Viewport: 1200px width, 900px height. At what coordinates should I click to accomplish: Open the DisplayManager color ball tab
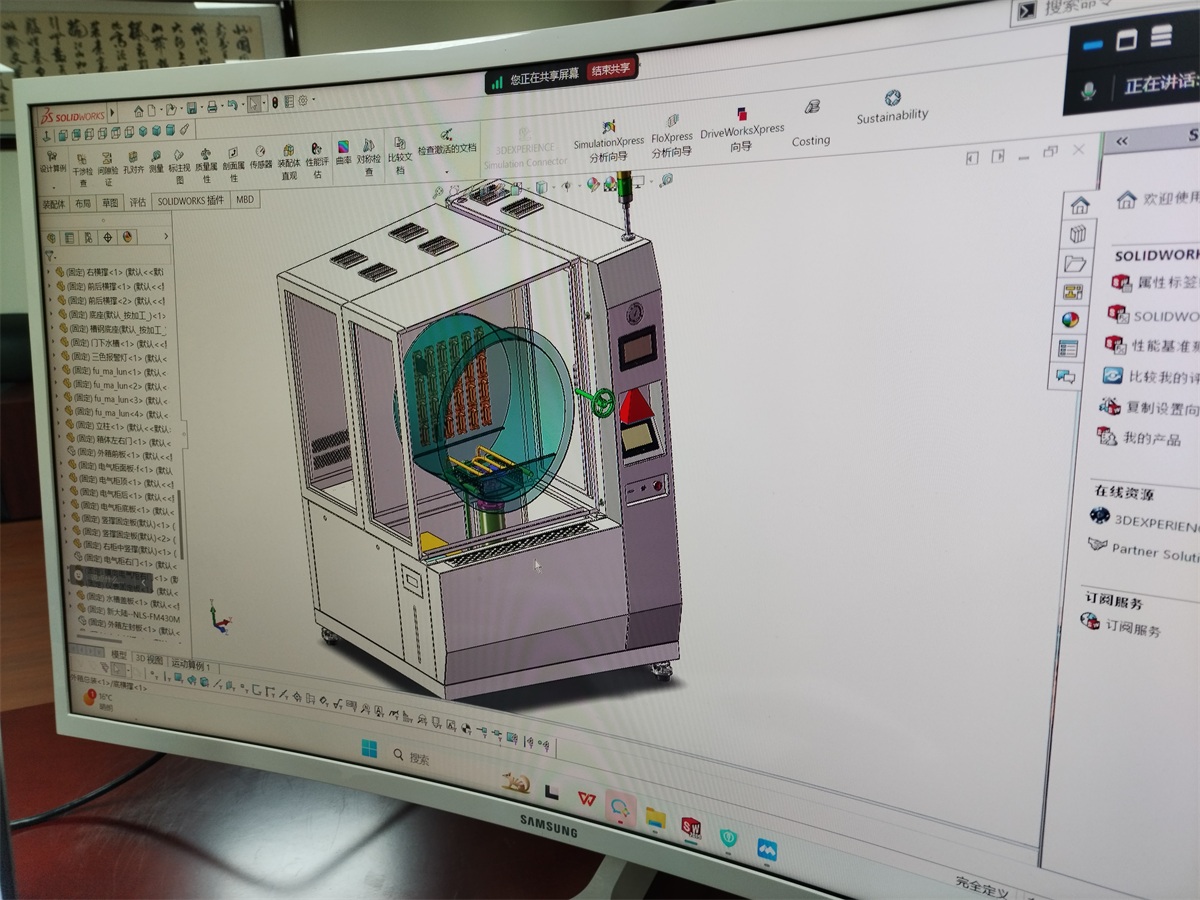tap(127, 237)
